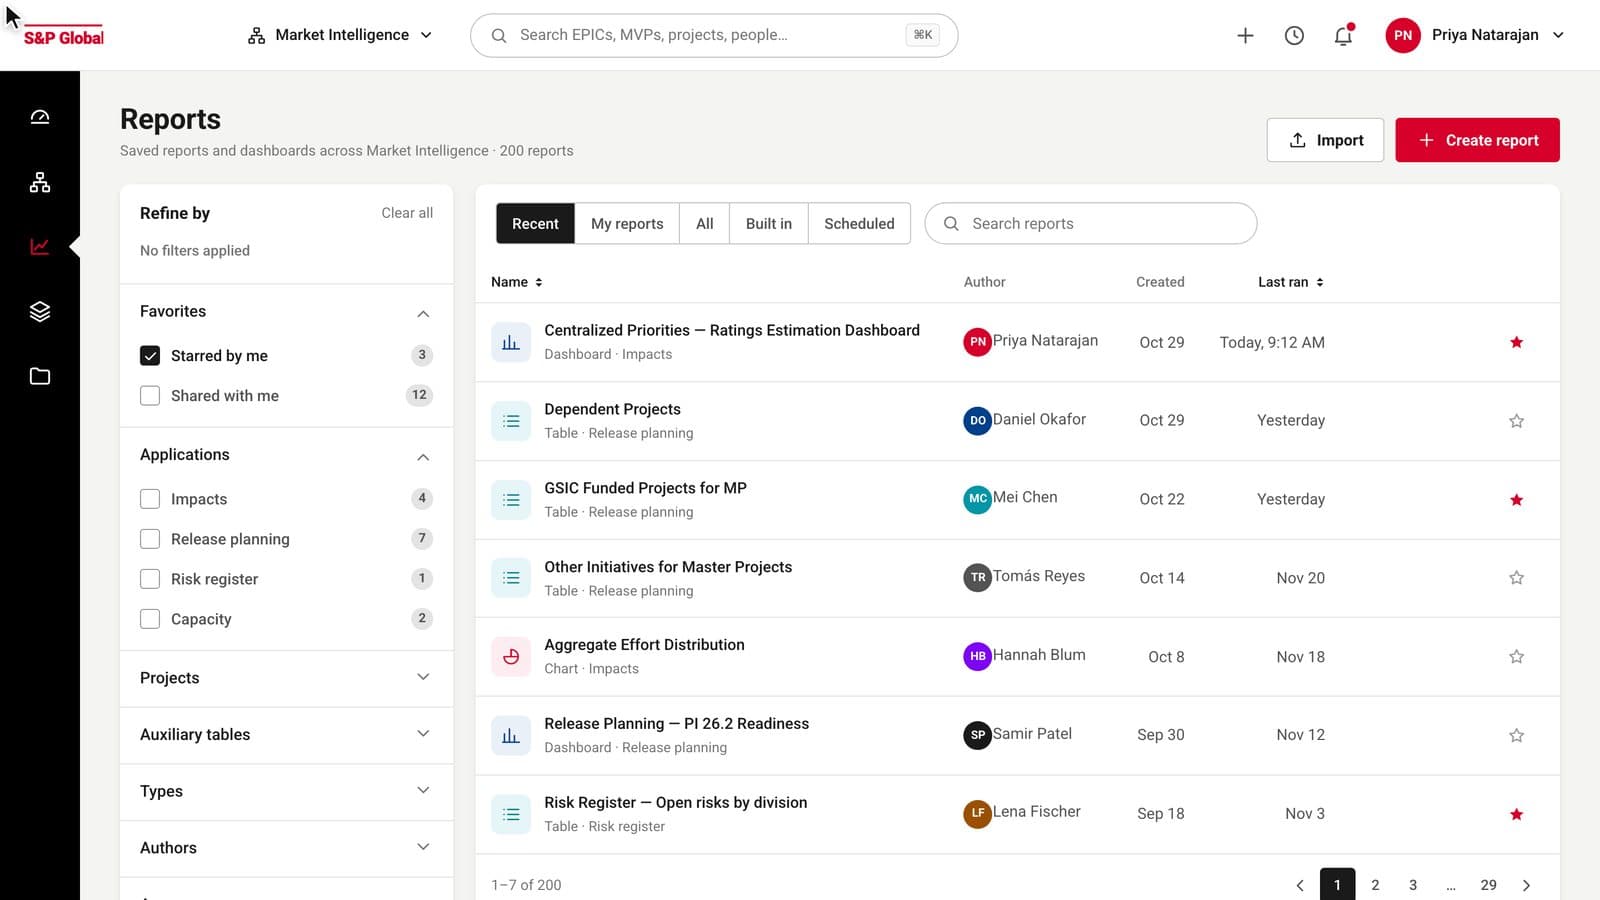Check the Shared with me filter
The width and height of the screenshot is (1600, 900).
150,395
